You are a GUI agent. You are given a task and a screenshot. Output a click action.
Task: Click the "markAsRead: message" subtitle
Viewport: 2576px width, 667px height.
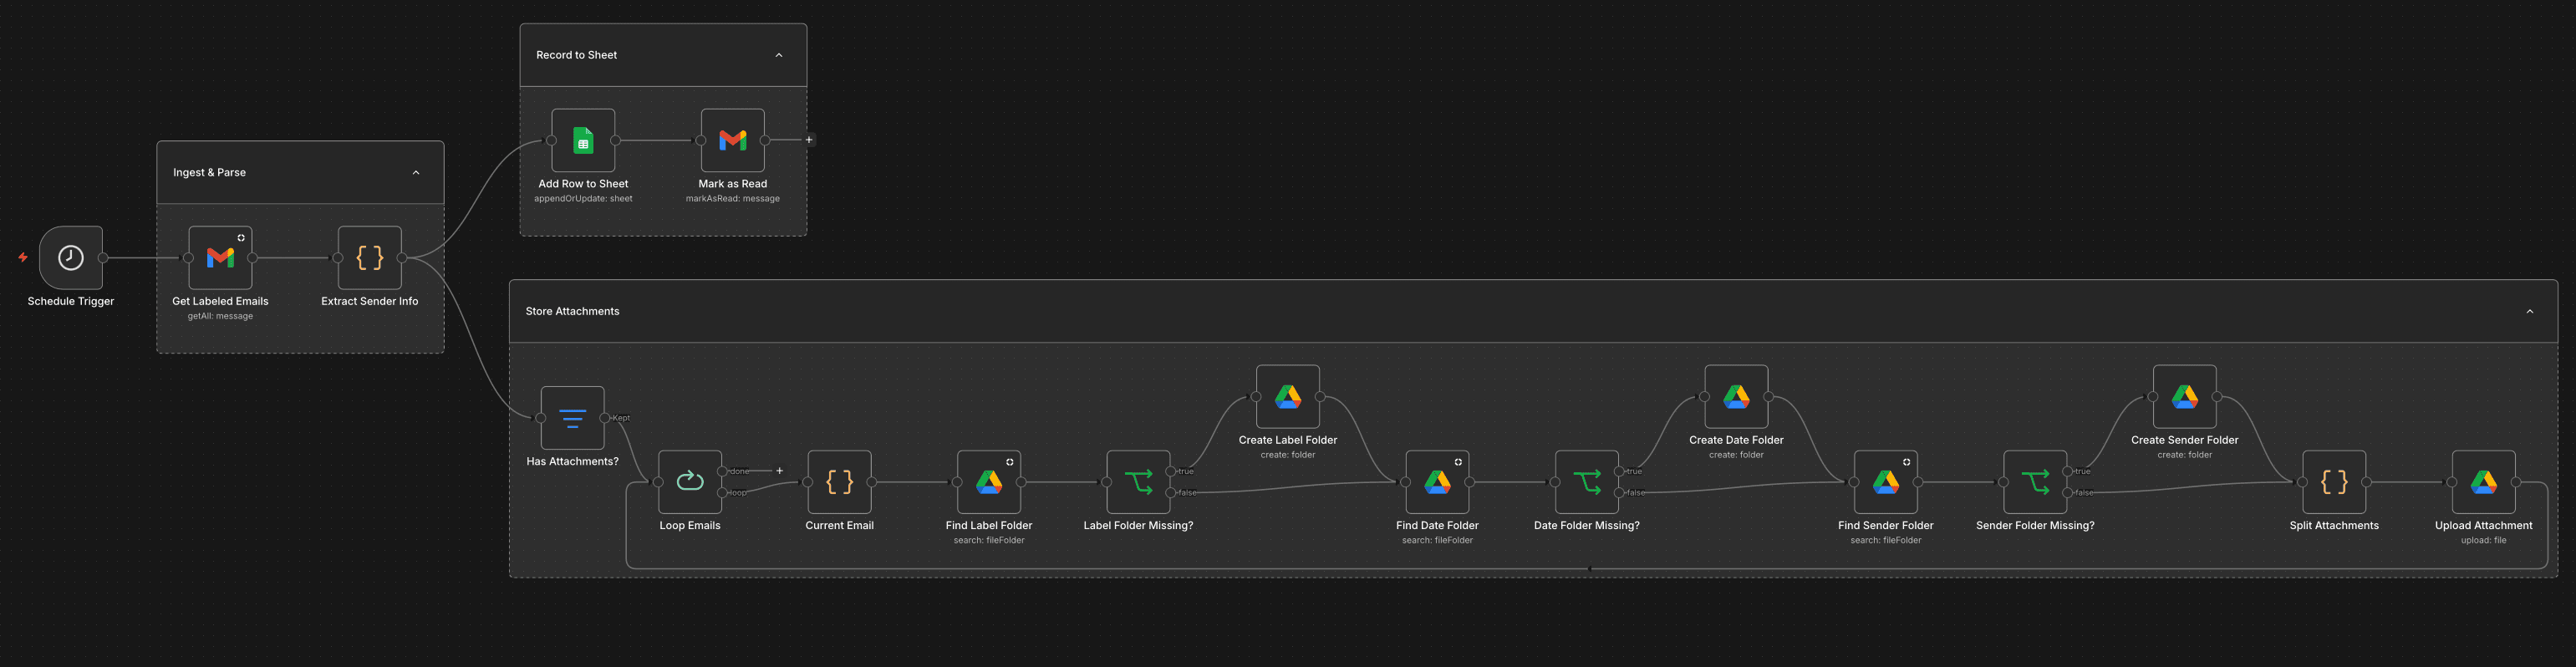click(x=733, y=199)
